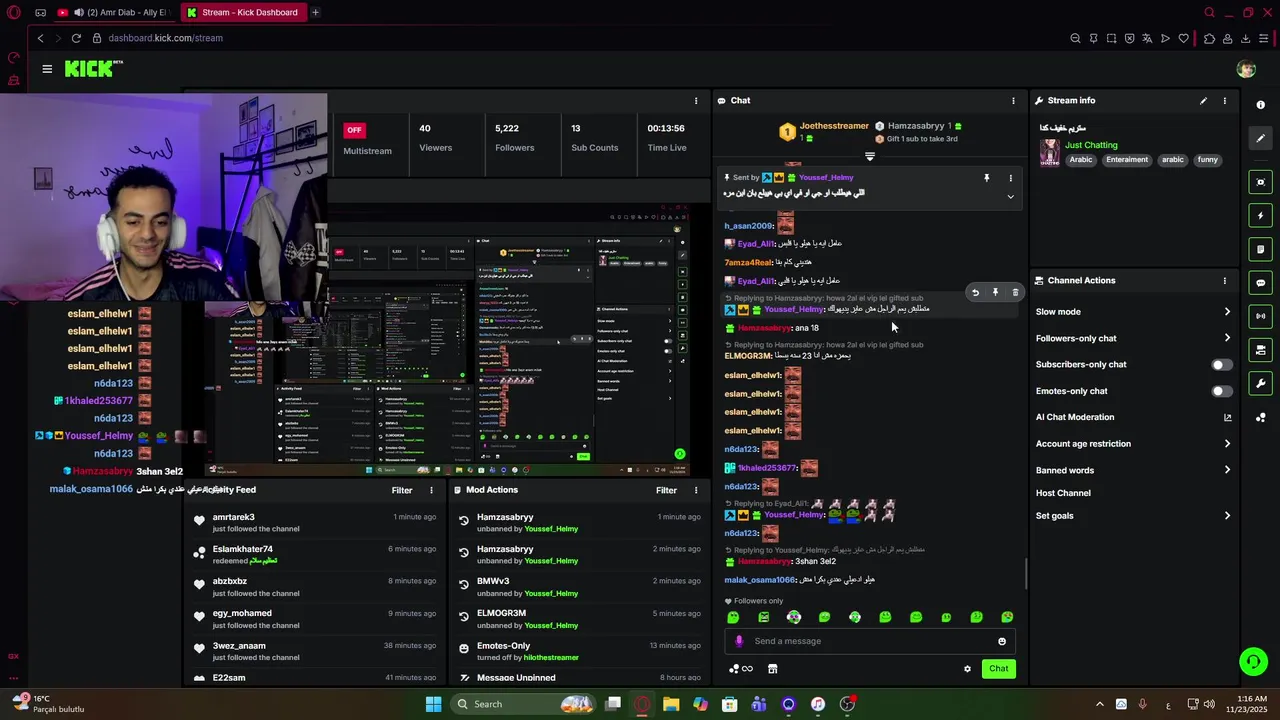Delete the hovered chat message
Viewport: 1280px width, 720px height.
click(1015, 293)
